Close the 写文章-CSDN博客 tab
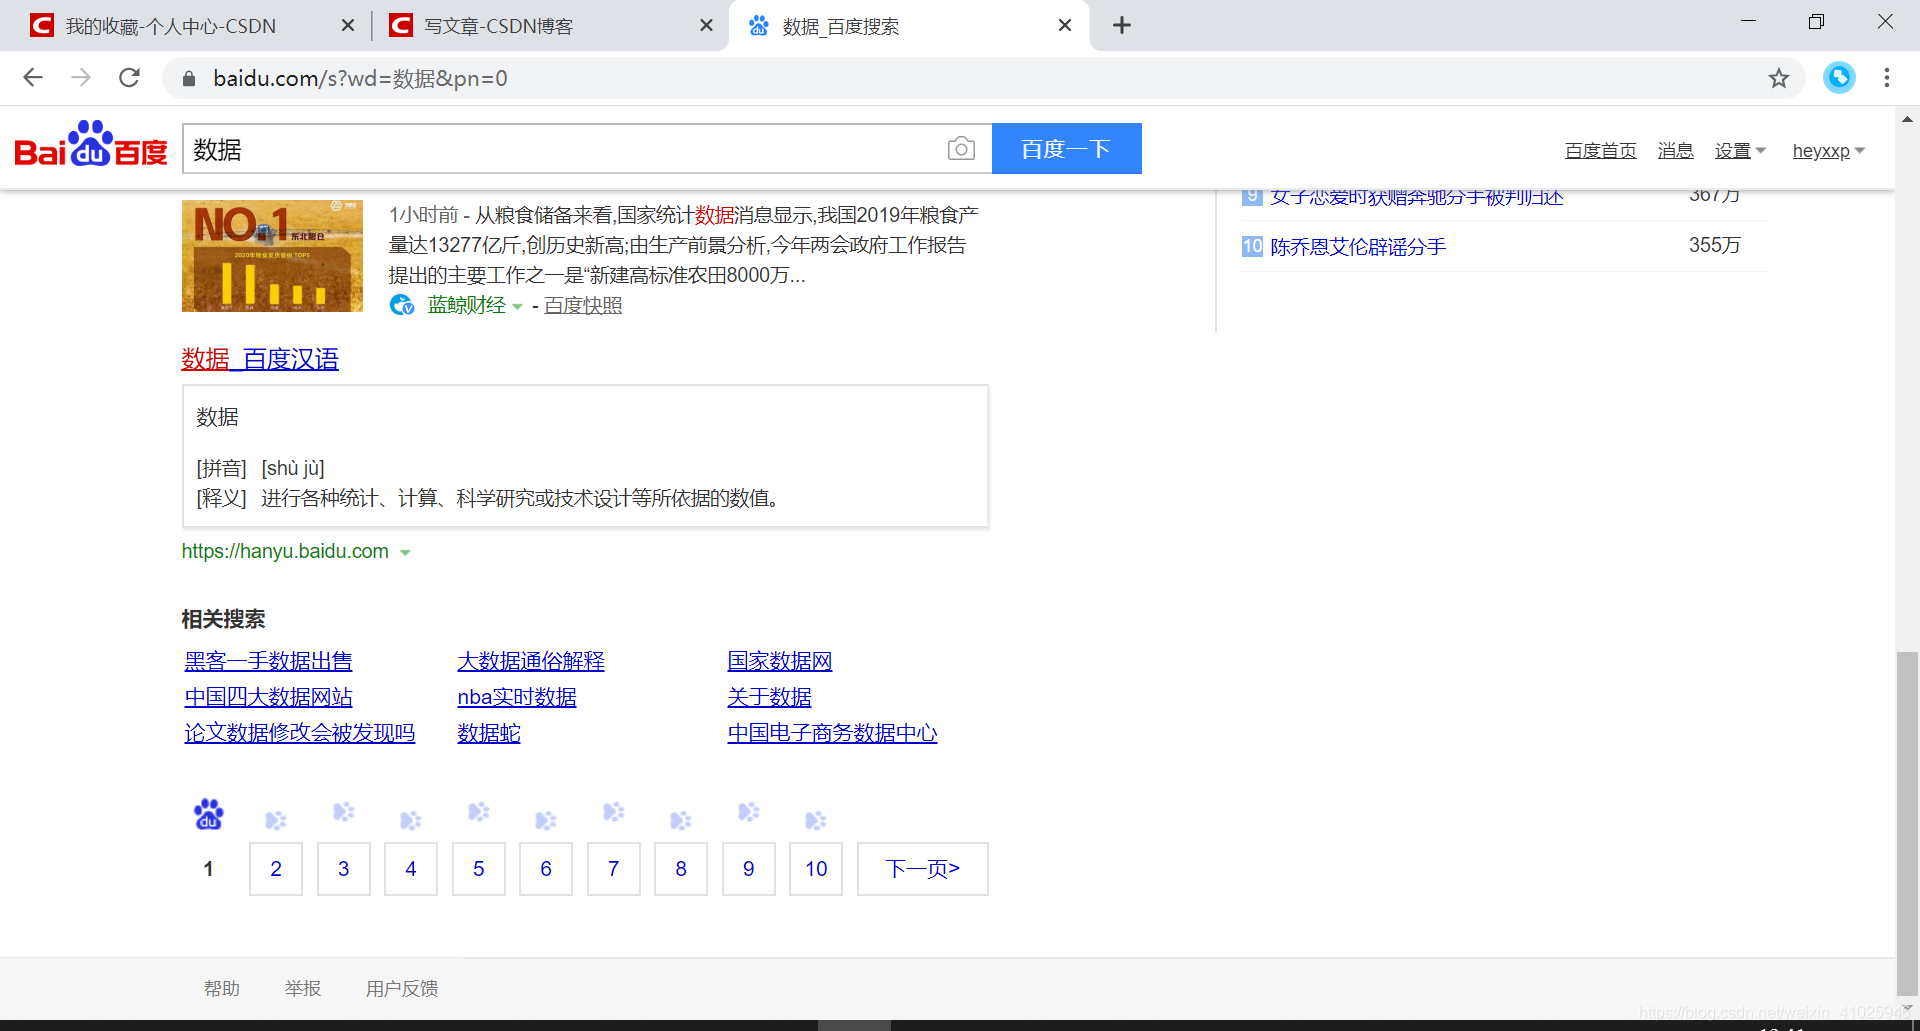This screenshot has width=1920, height=1031. [x=706, y=25]
